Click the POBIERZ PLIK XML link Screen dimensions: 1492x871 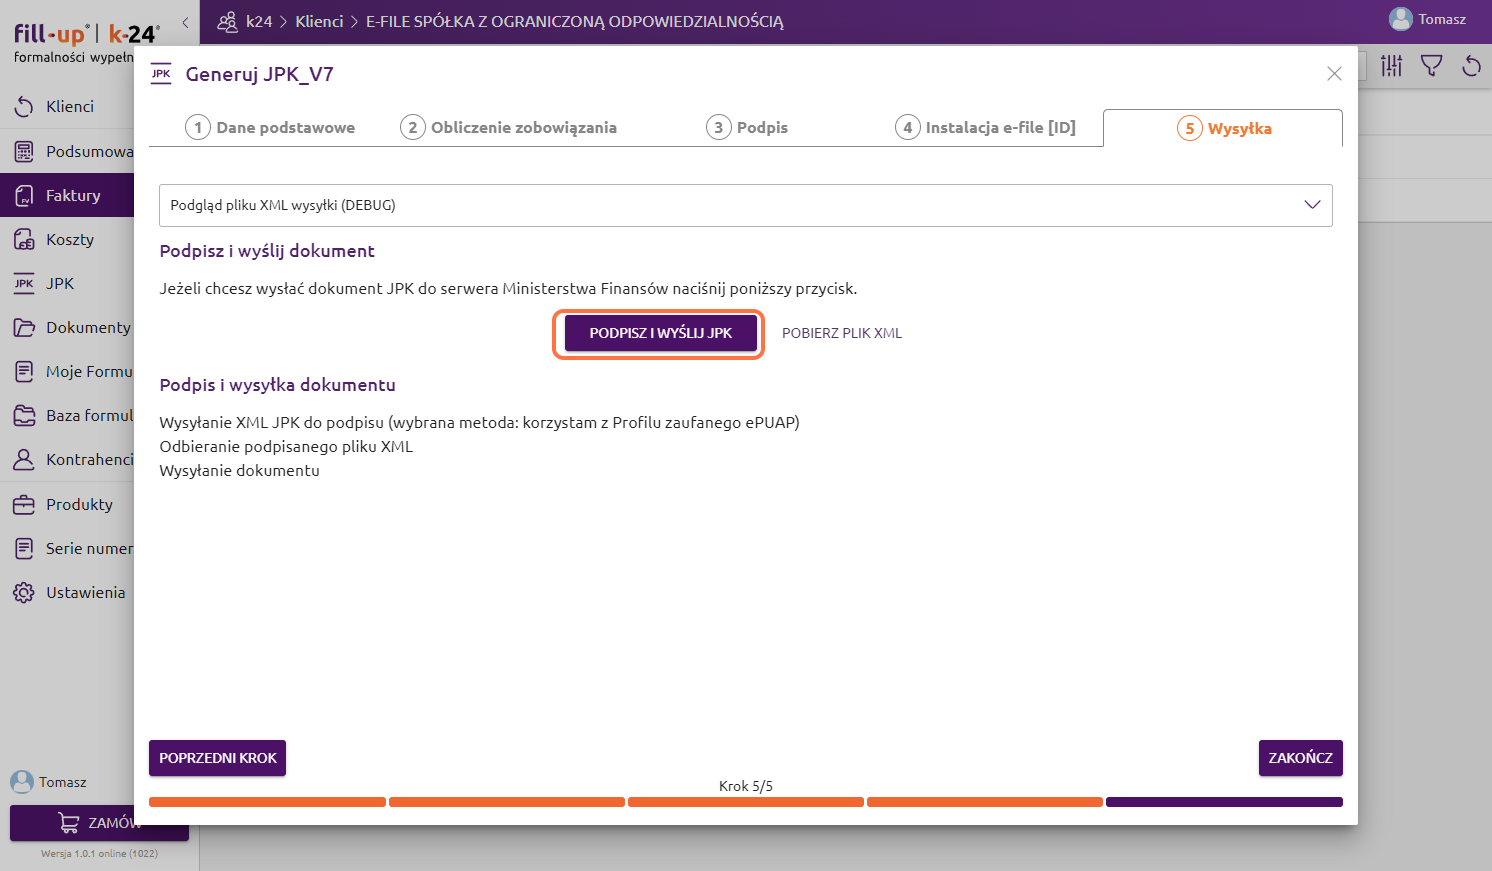(842, 333)
